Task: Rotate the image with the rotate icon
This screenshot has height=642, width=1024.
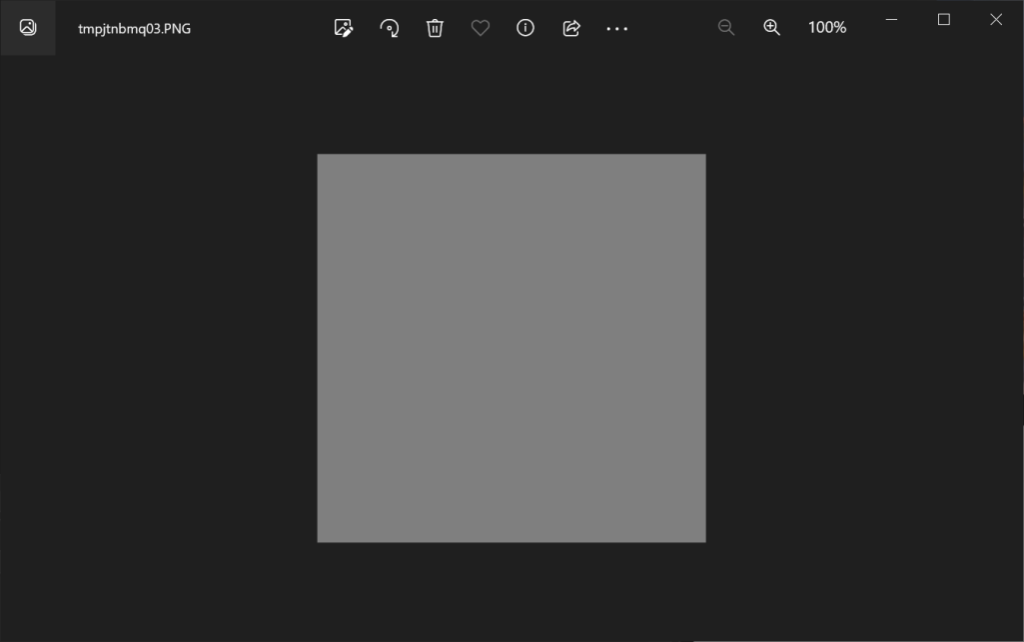Action: click(390, 28)
